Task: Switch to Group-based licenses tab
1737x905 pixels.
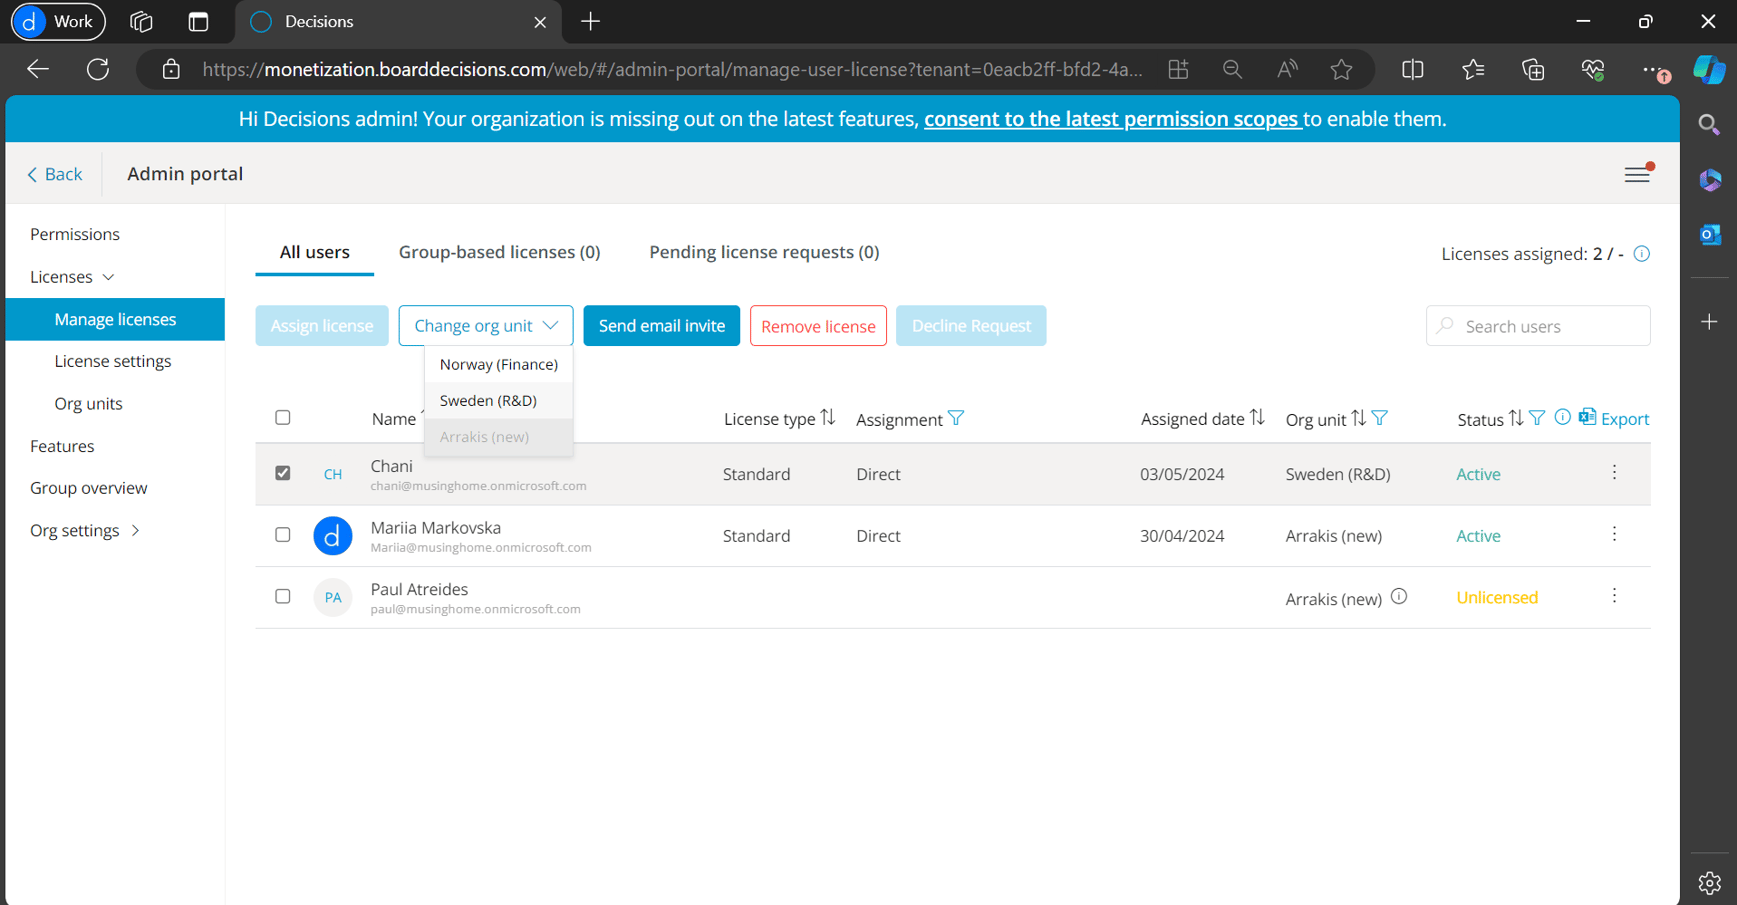Action: tap(499, 252)
